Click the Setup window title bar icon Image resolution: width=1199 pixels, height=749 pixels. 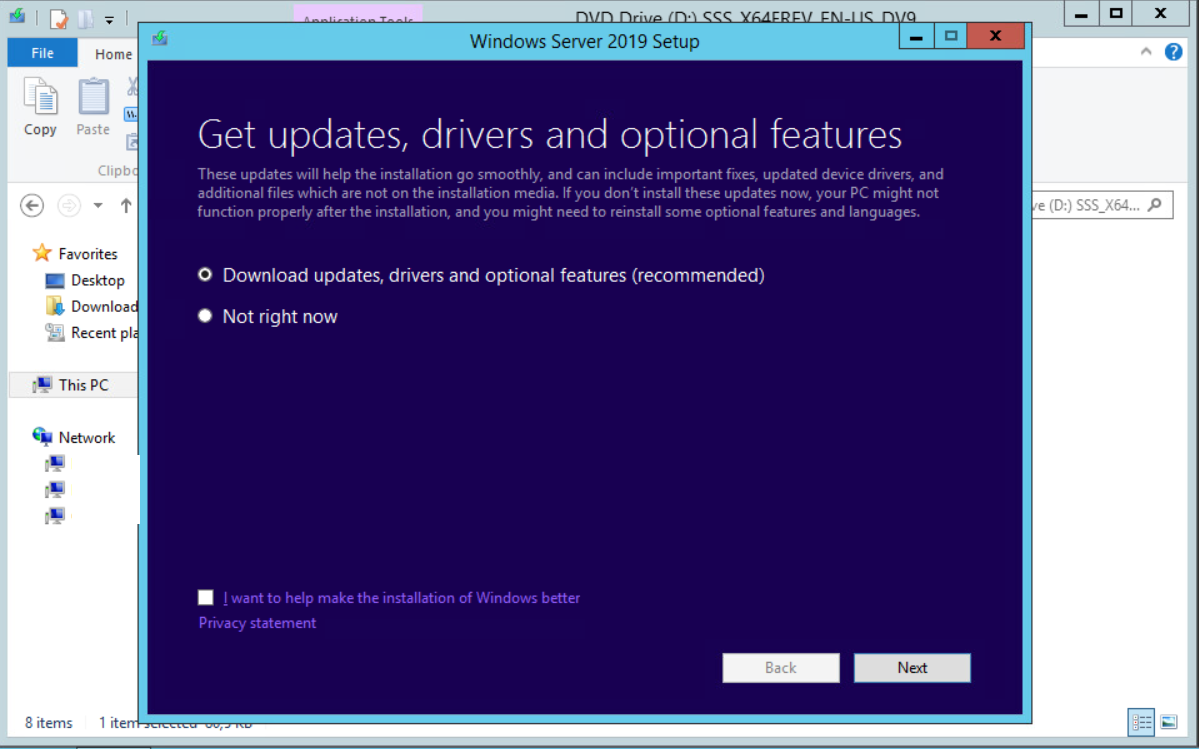pyautogui.click(x=160, y=38)
